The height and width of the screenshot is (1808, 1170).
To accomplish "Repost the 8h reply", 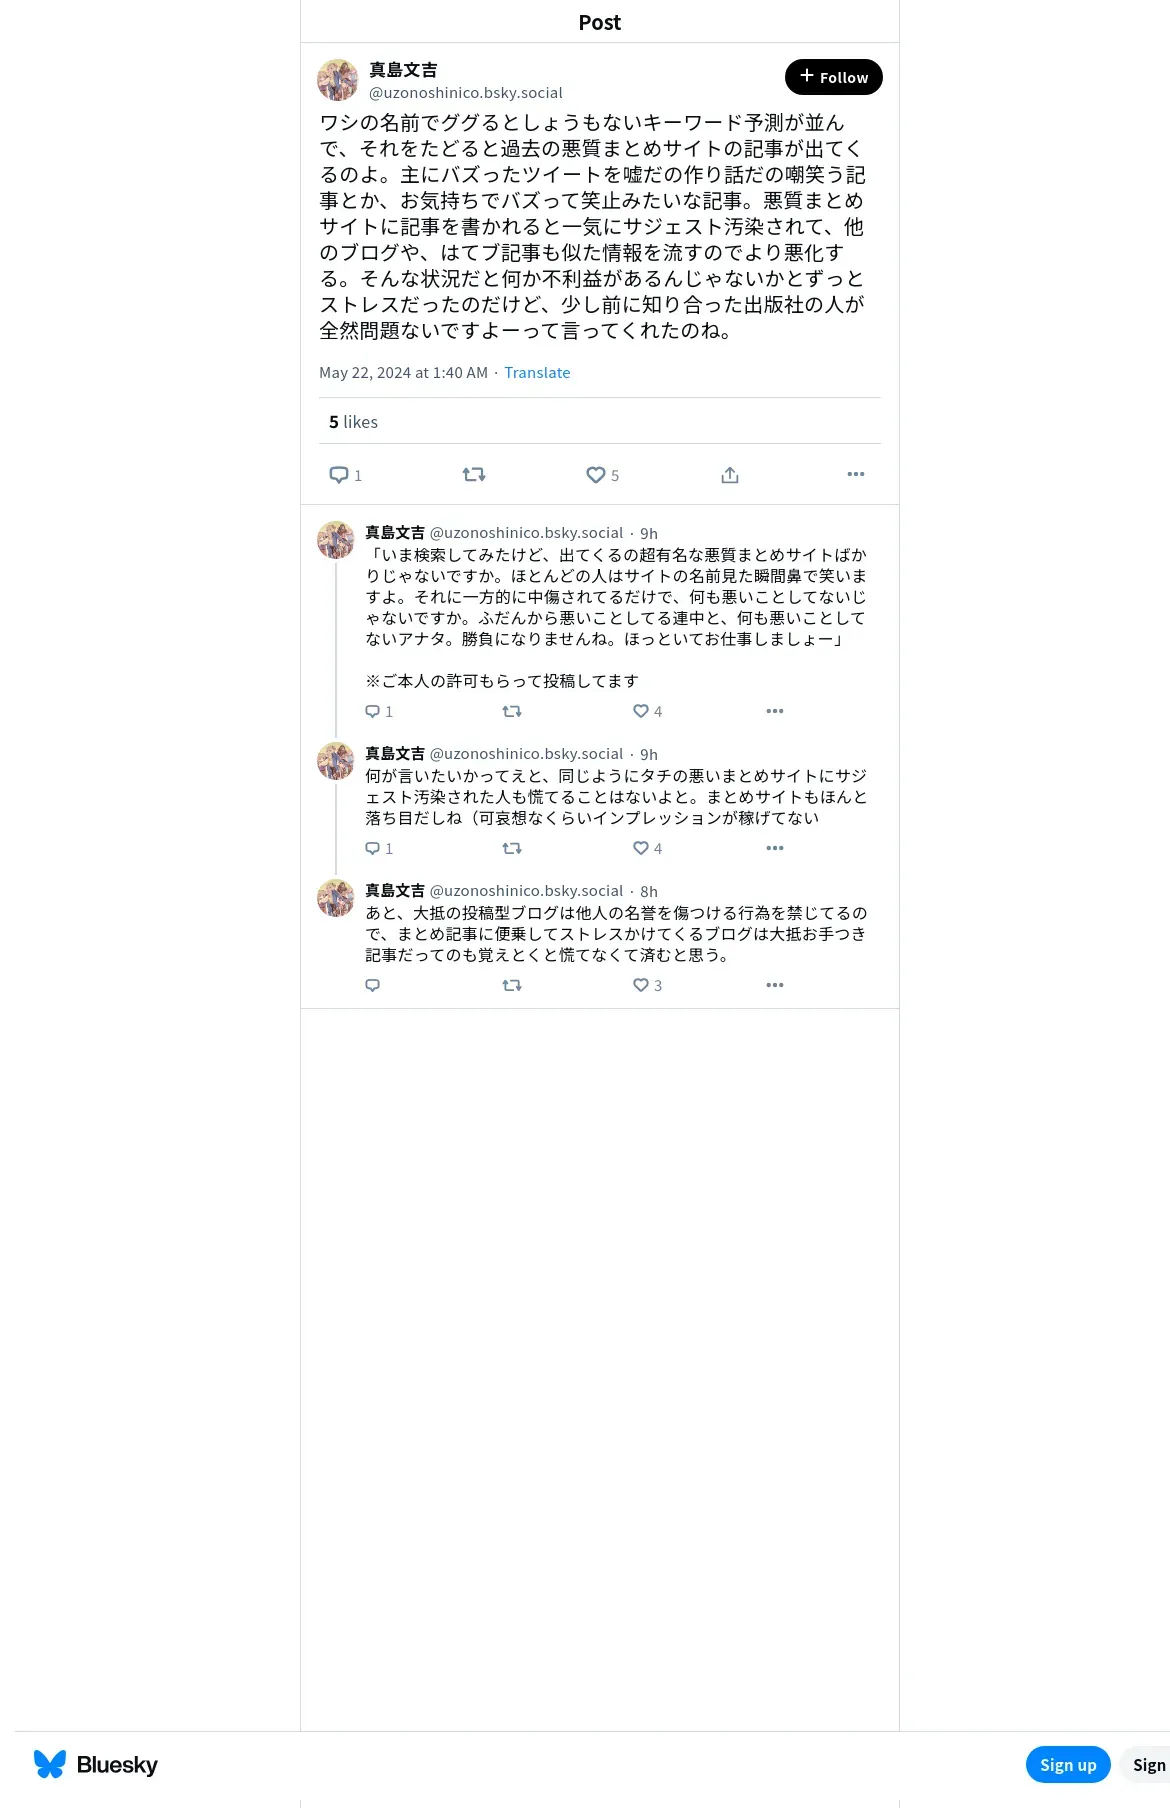I will [512, 985].
